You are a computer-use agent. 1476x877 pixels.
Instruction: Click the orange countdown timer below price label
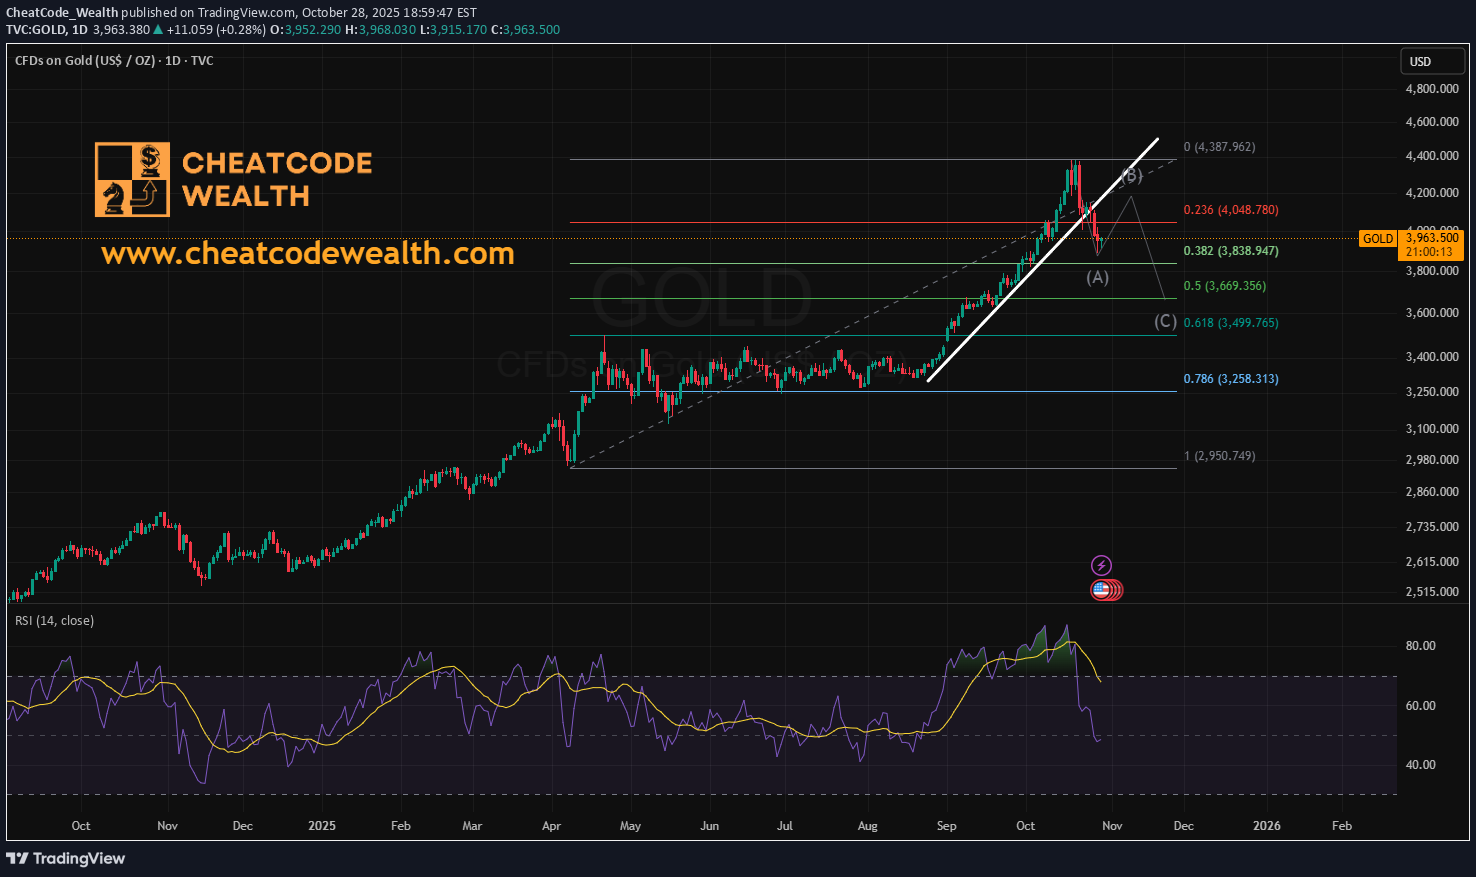point(1430,251)
